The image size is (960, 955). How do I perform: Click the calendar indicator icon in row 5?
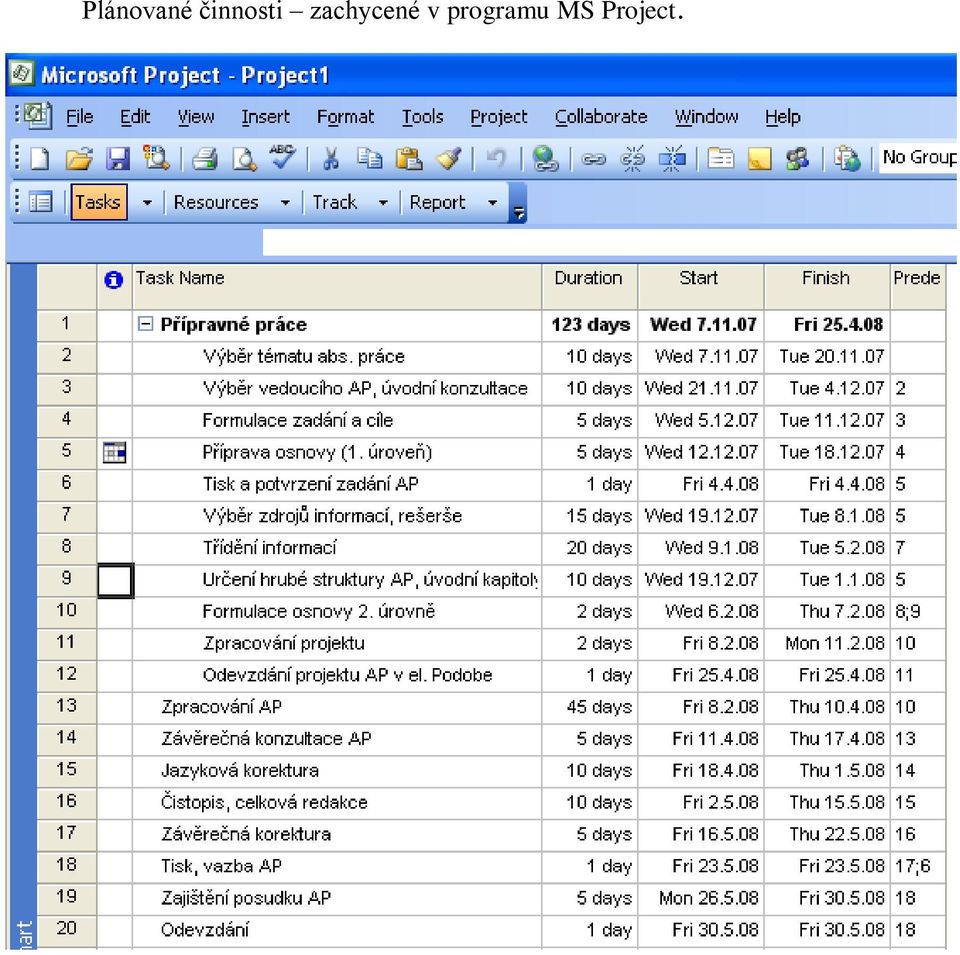(x=114, y=452)
